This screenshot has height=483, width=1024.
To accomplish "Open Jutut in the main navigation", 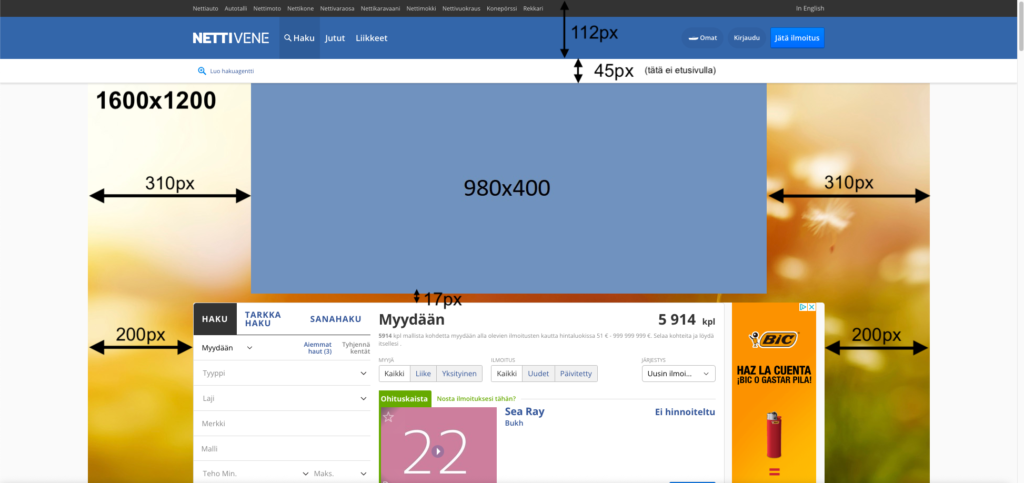I will click(x=335, y=38).
